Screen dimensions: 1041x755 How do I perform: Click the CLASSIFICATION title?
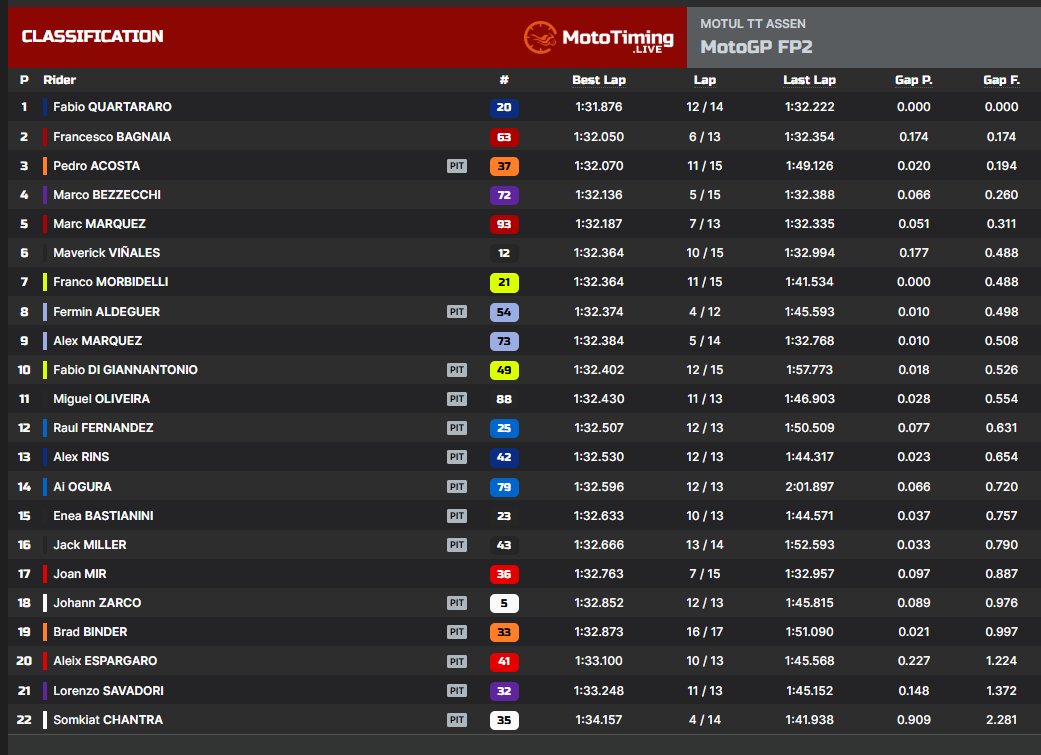pyautogui.click(x=92, y=37)
